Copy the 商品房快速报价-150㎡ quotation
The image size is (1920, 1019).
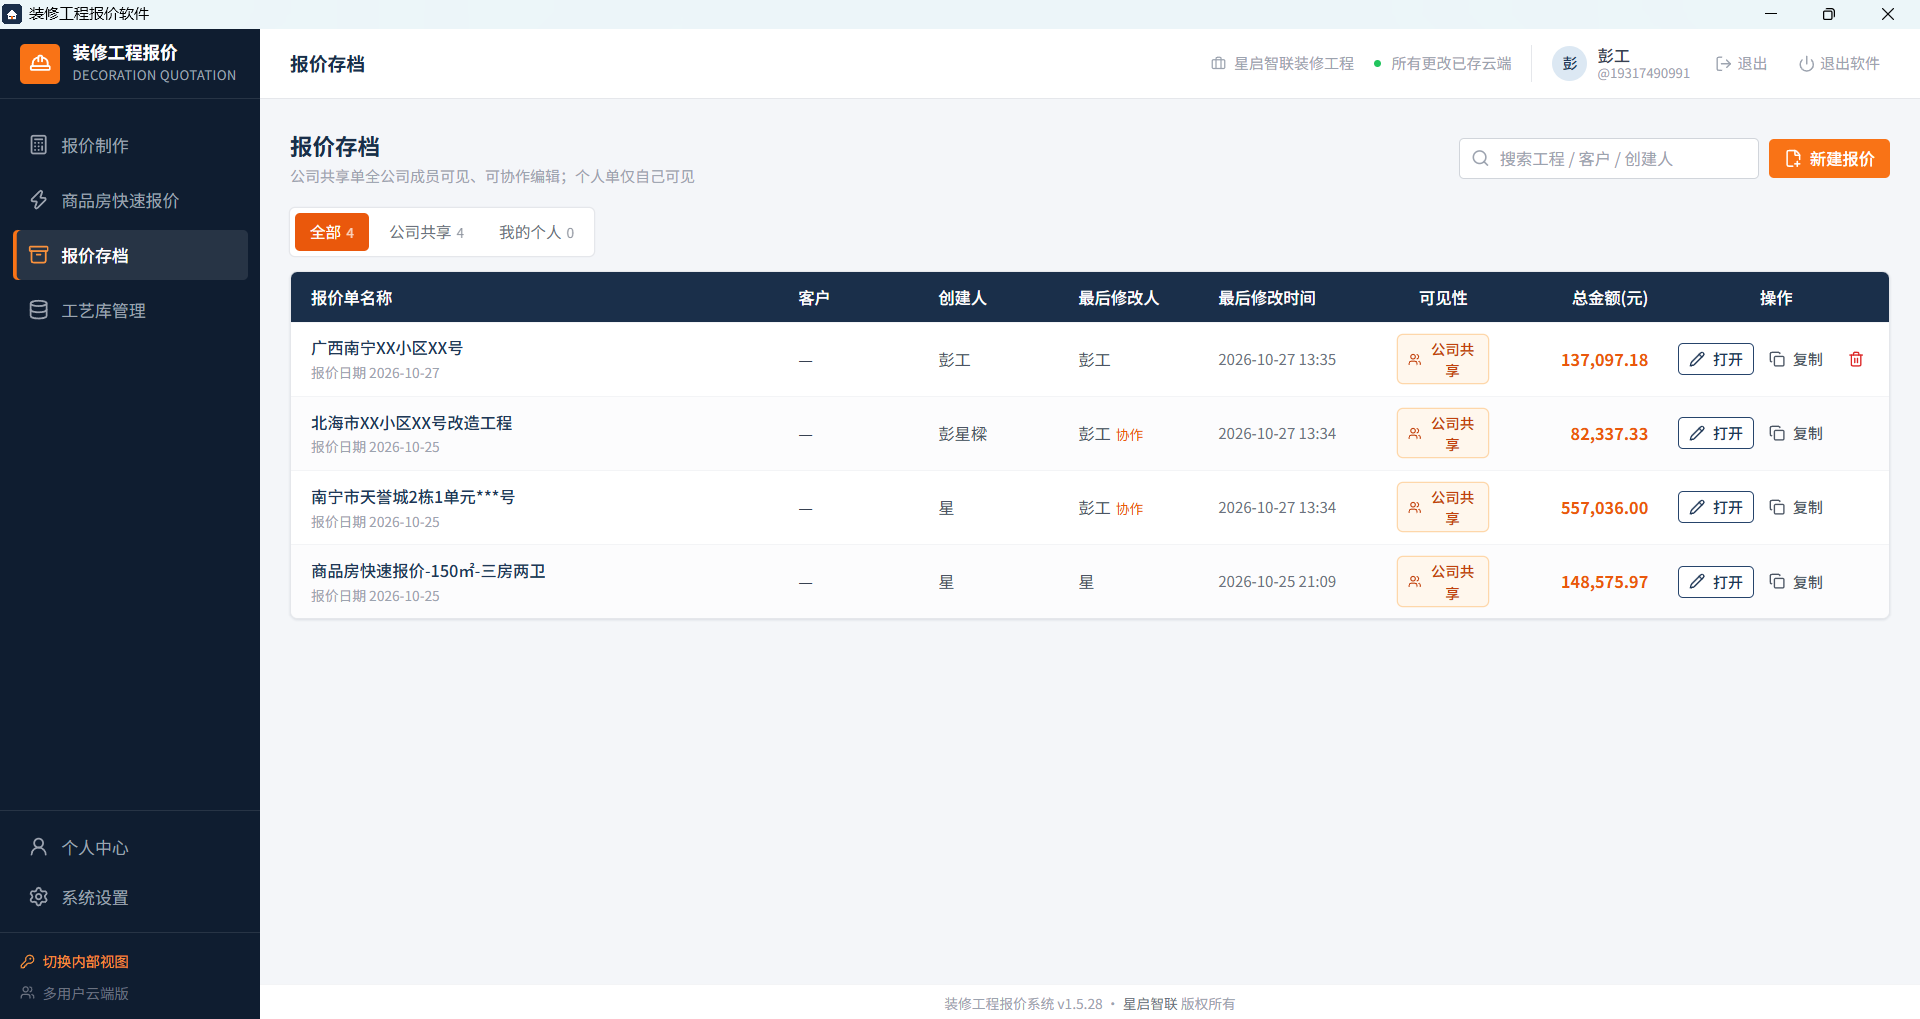coord(1796,582)
